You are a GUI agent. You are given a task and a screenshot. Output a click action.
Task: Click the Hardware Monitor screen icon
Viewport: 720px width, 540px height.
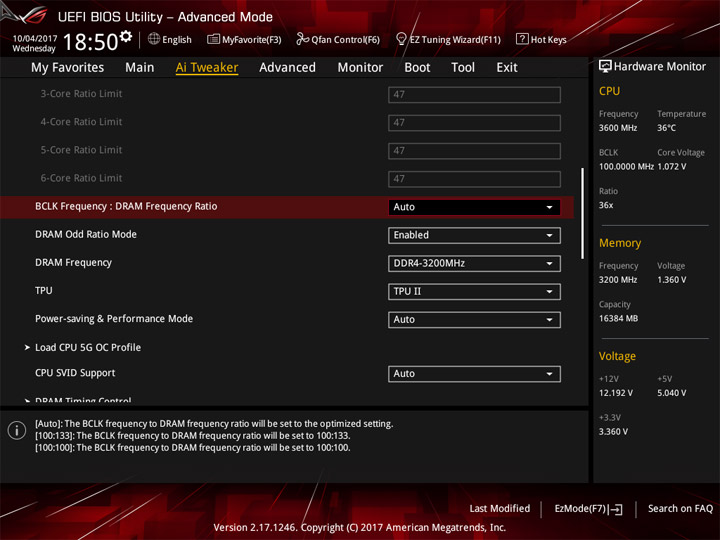point(605,67)
